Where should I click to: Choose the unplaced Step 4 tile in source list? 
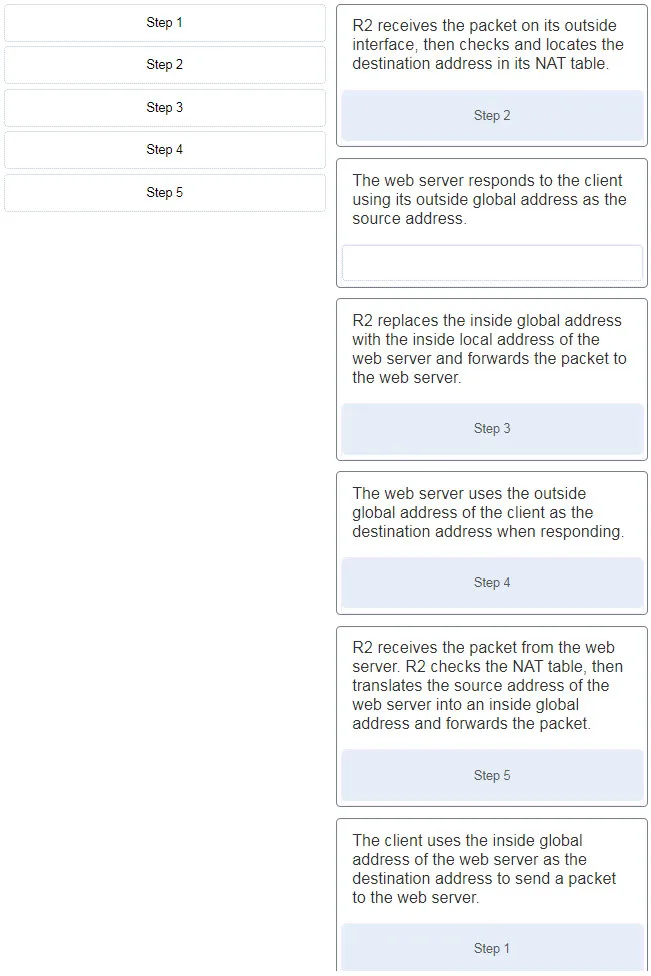tap(164, 149)
